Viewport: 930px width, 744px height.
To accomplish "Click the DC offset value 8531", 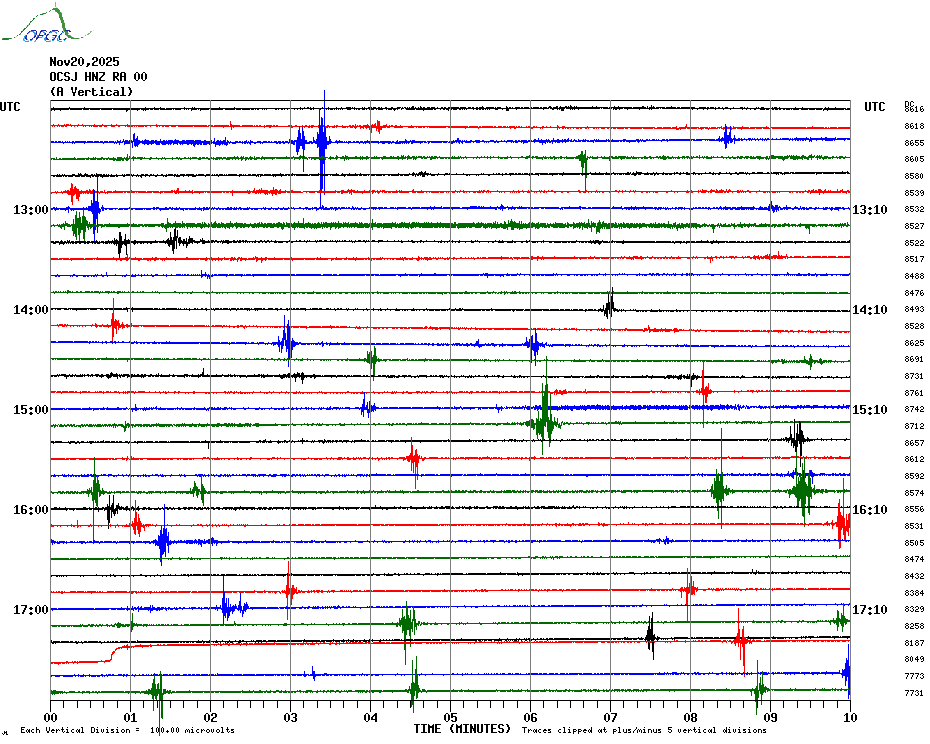I will pyautogui.click(x=914, y=526).
